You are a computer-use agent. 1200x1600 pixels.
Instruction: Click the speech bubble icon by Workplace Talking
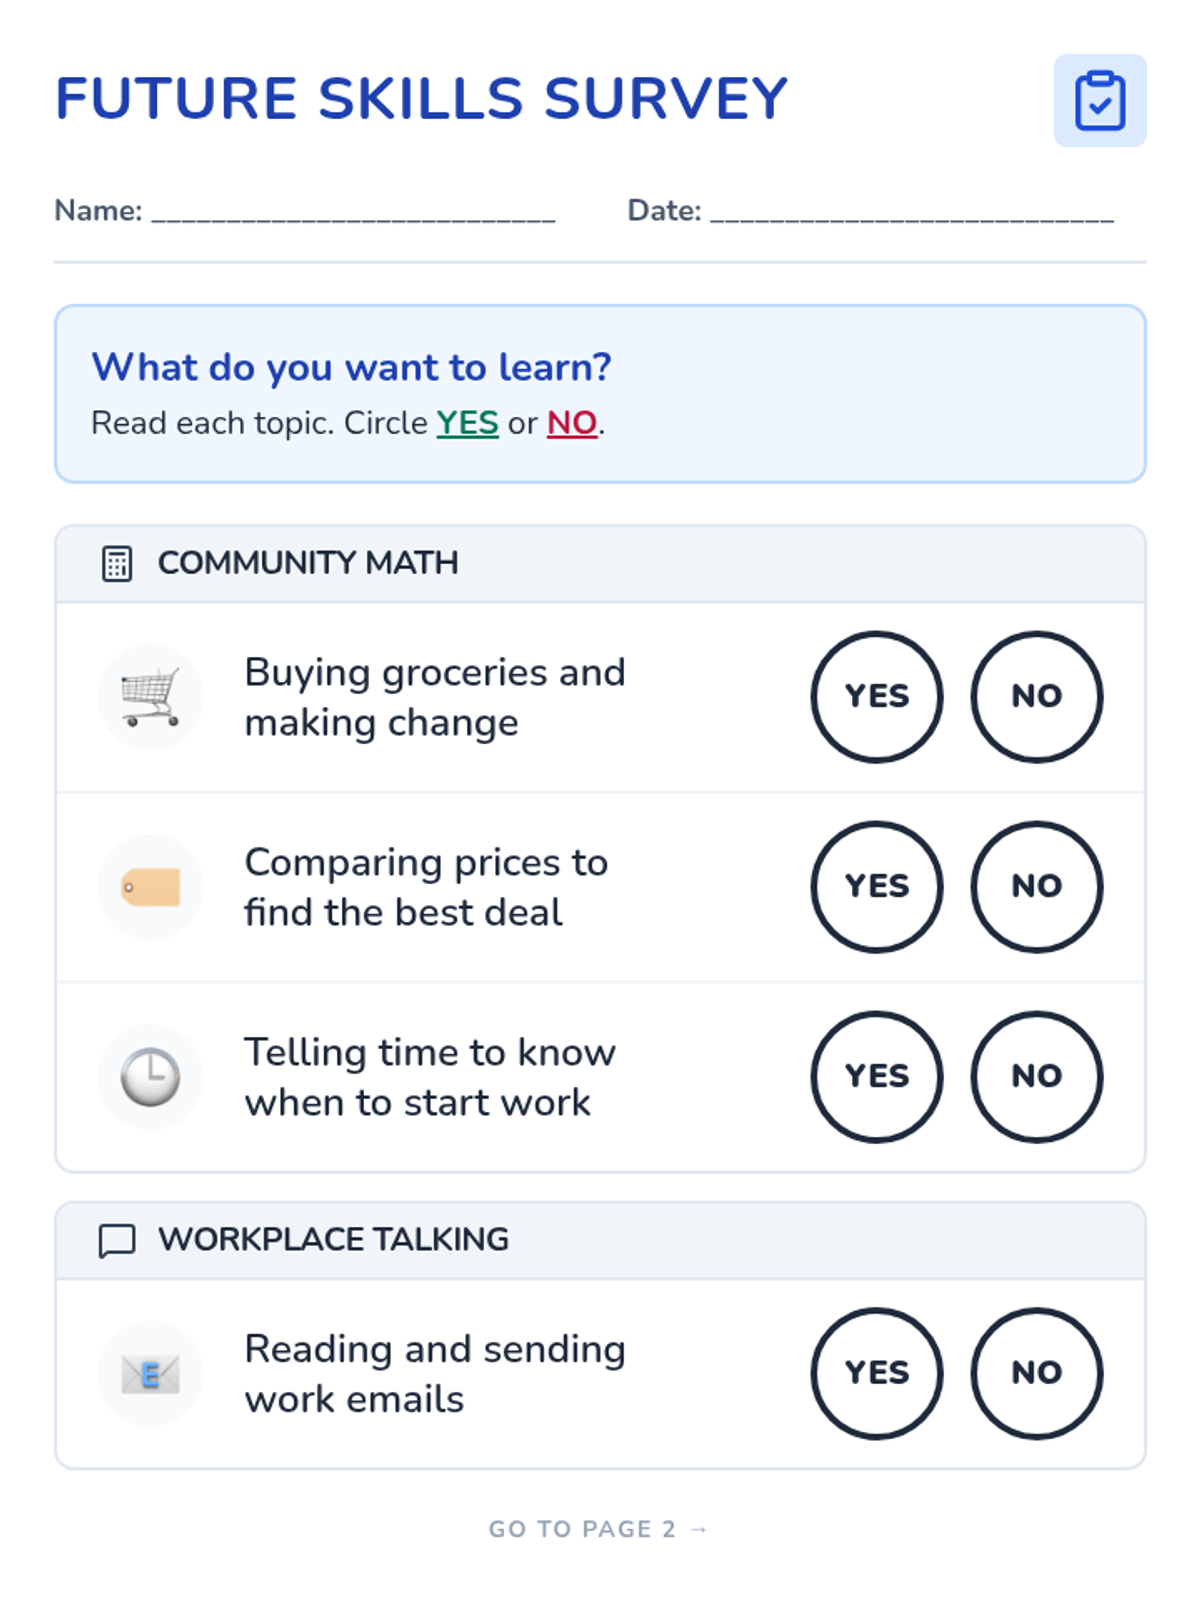point(117,1240)
